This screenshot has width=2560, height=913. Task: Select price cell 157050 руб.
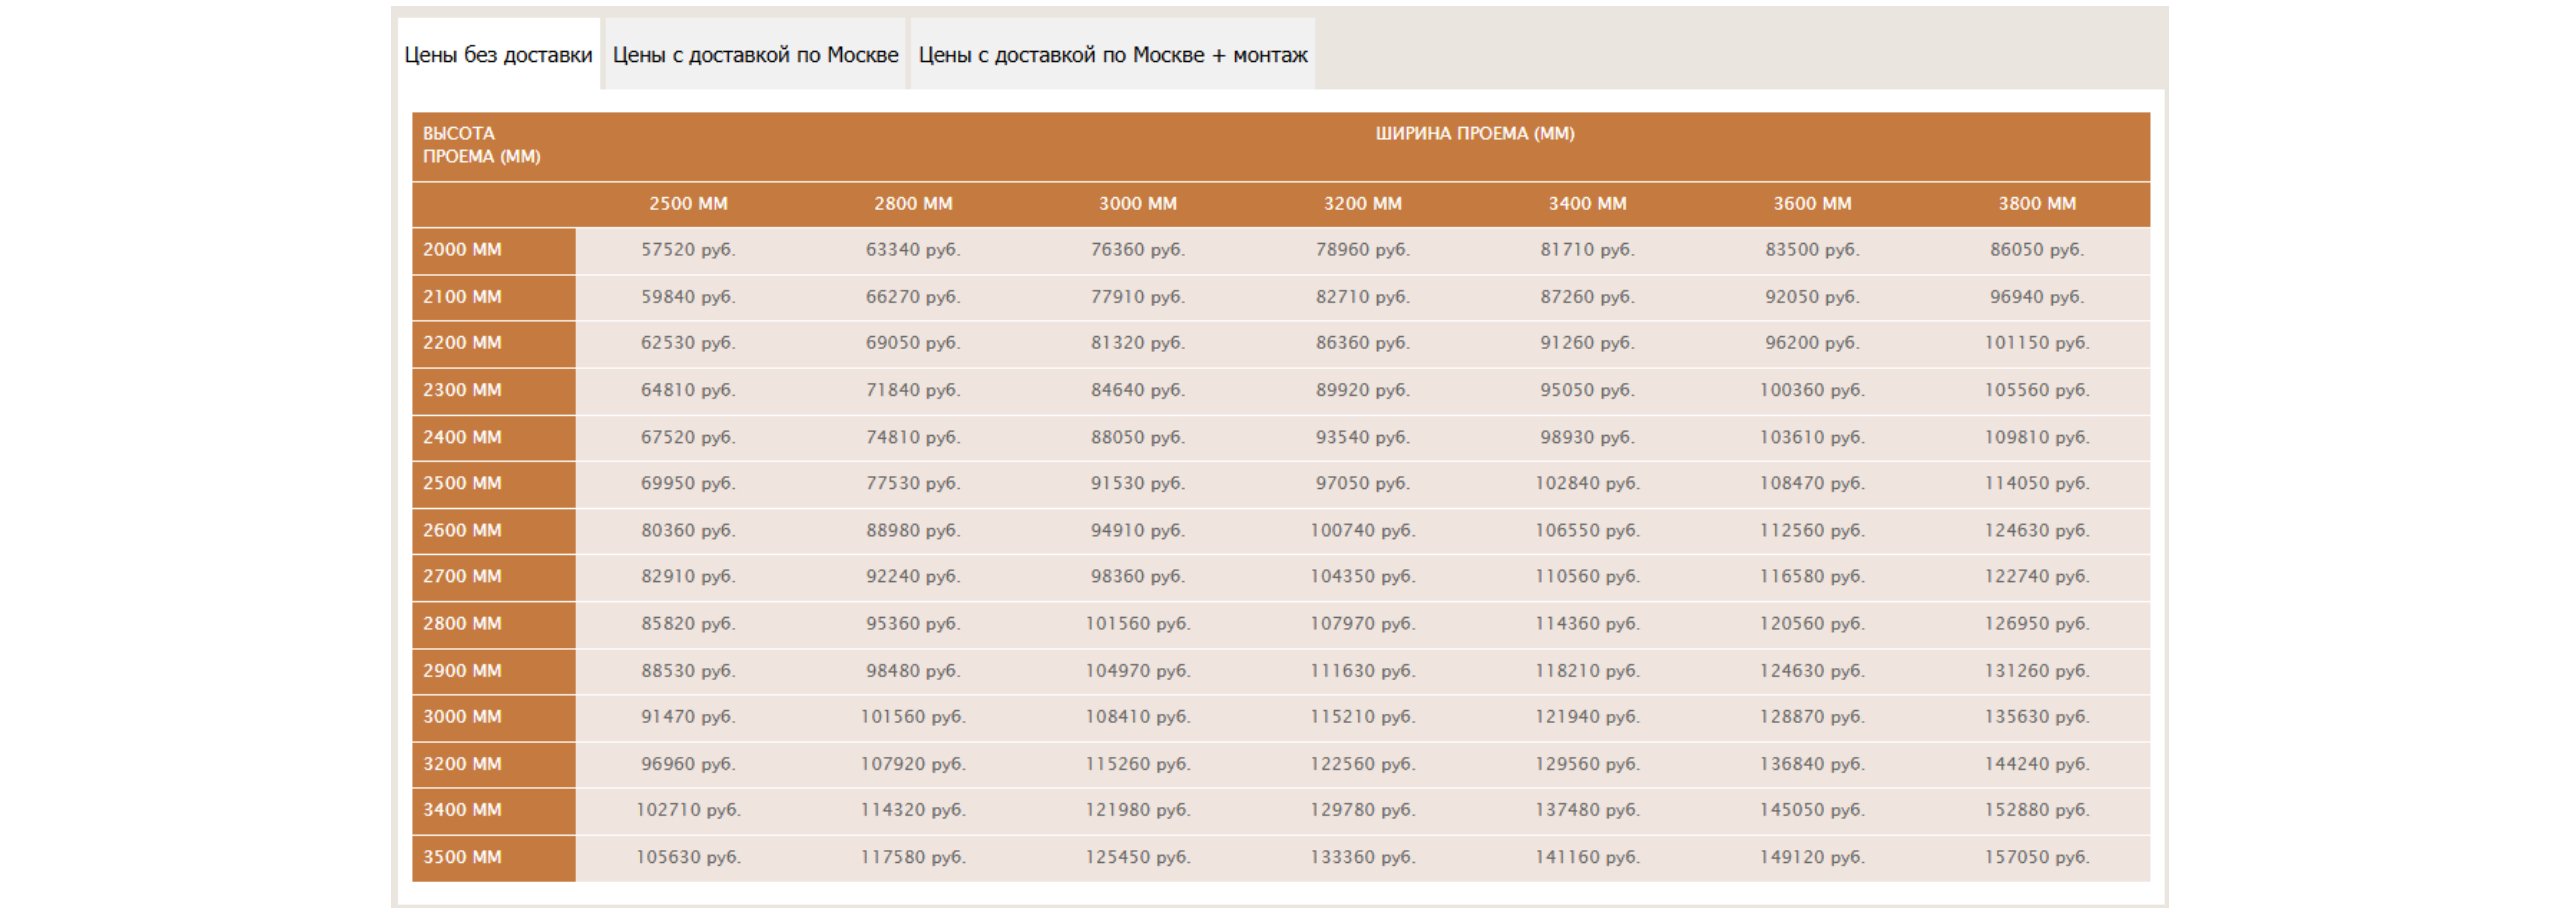(x=2037, y=857)
